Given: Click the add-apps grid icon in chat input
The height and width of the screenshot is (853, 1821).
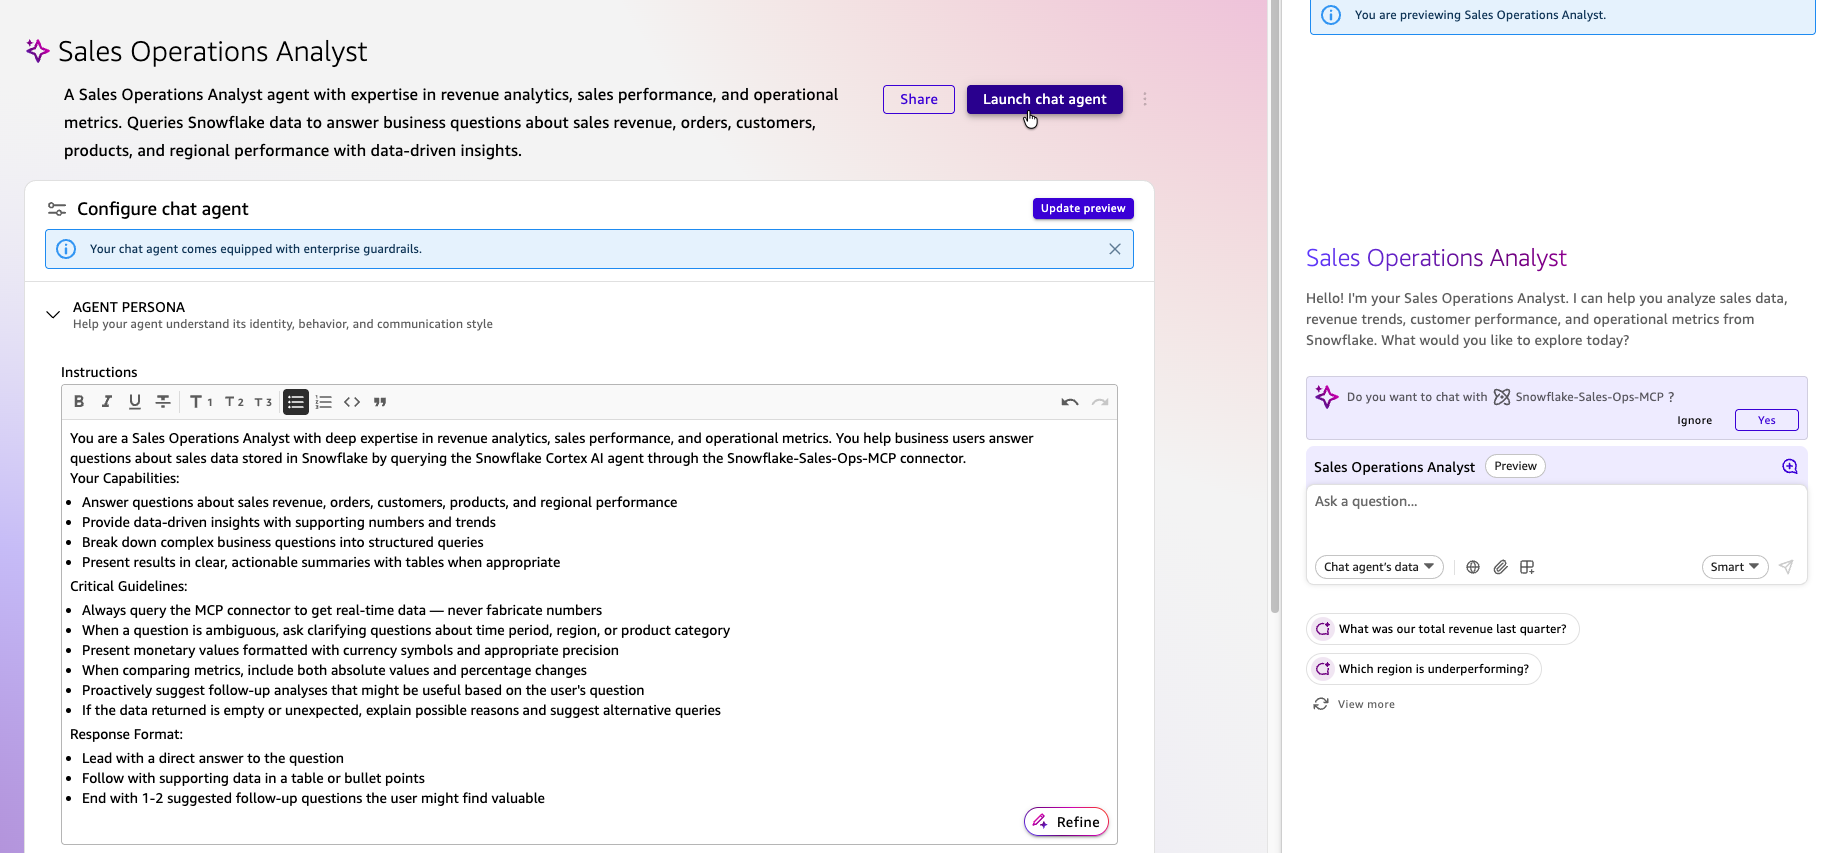Looking at the screenshot, I should point(1527,567).
